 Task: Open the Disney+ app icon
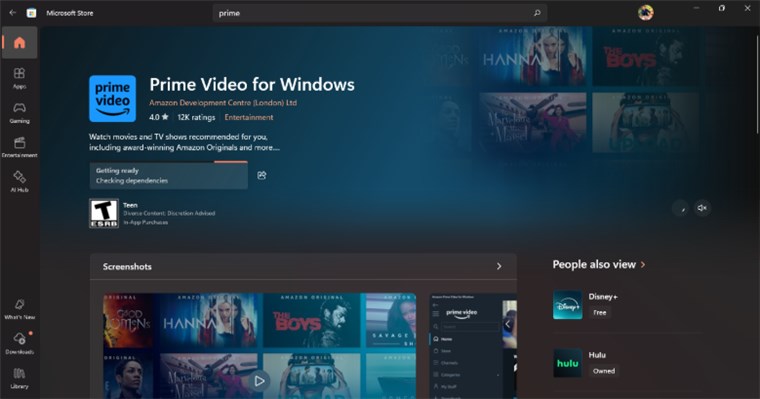click(568, 305)
